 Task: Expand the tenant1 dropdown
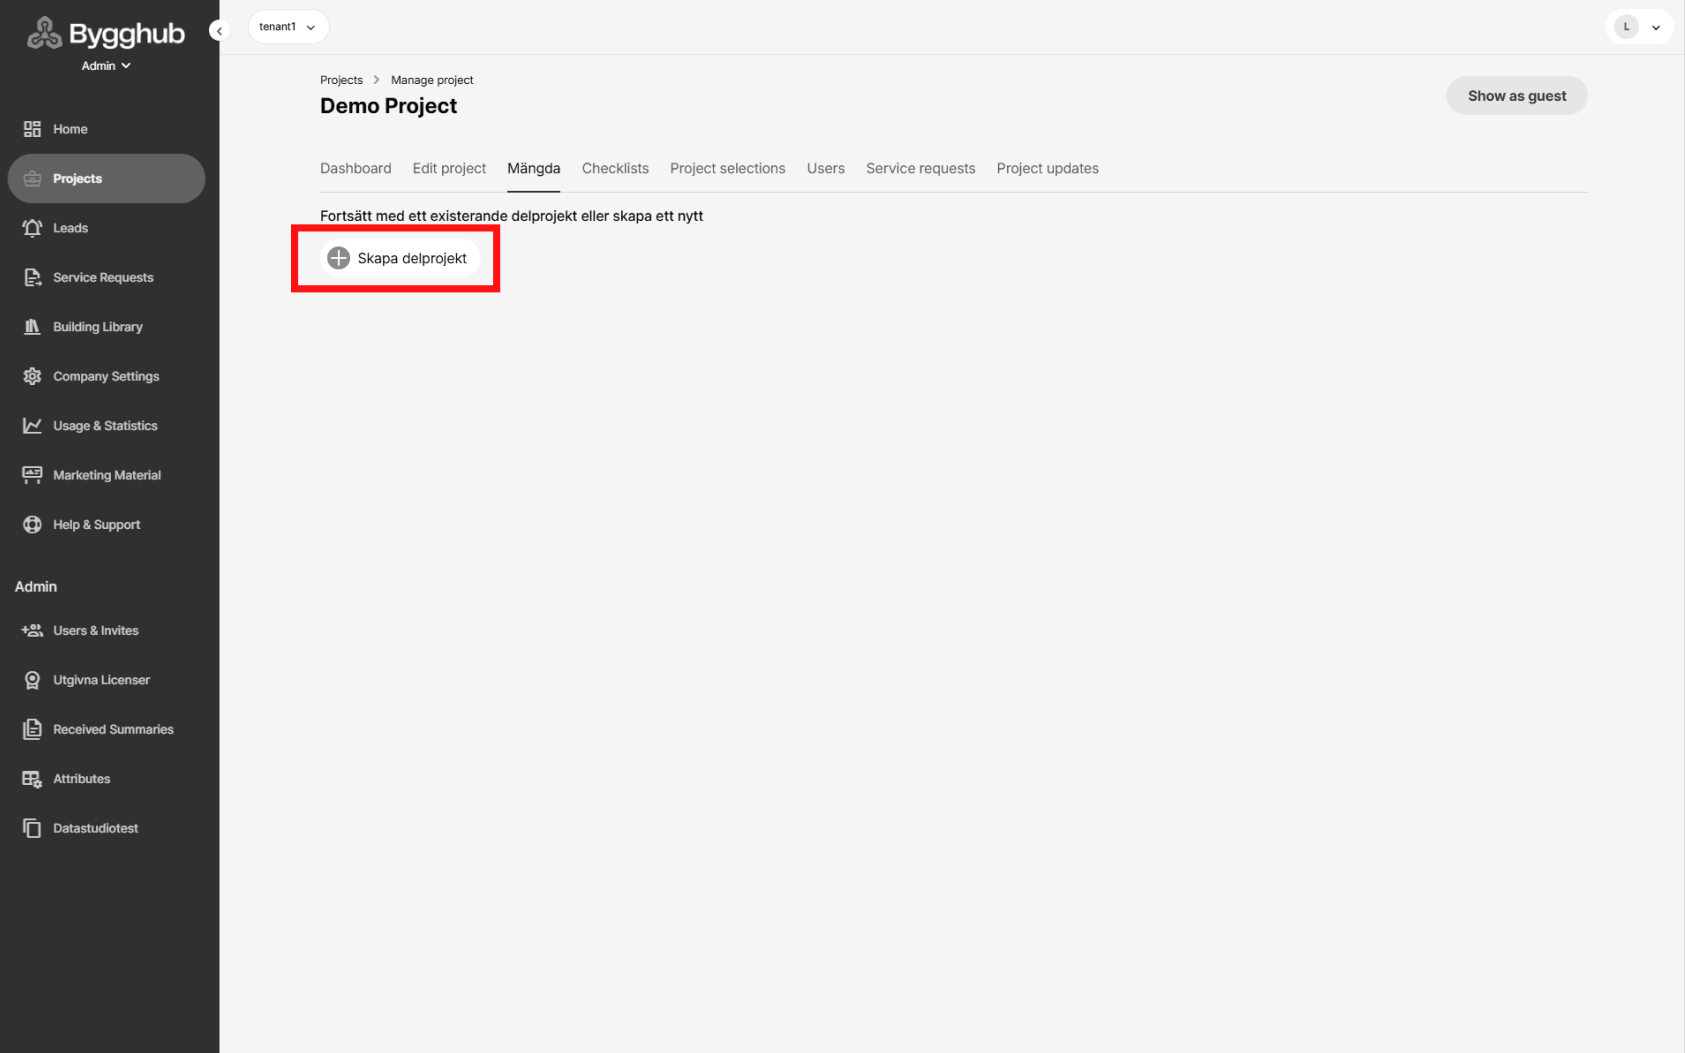(288, 27)
